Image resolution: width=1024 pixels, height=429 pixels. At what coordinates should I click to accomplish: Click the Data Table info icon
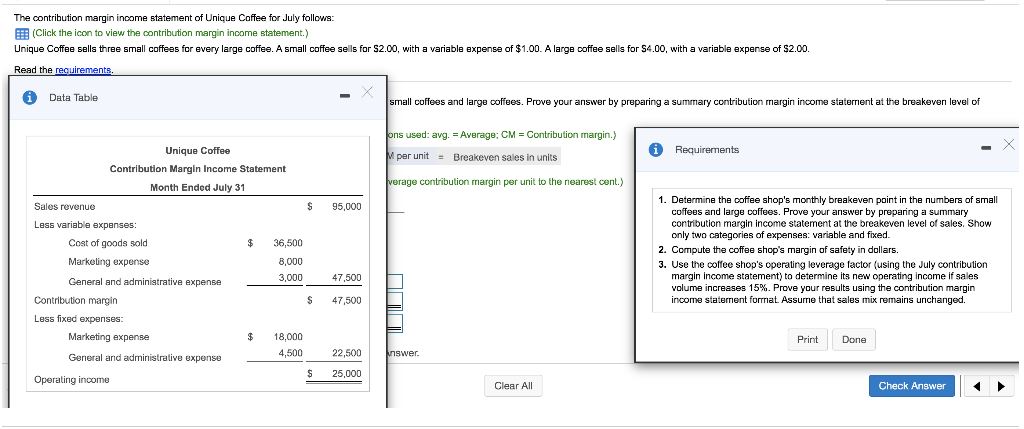tap(29, 98)
